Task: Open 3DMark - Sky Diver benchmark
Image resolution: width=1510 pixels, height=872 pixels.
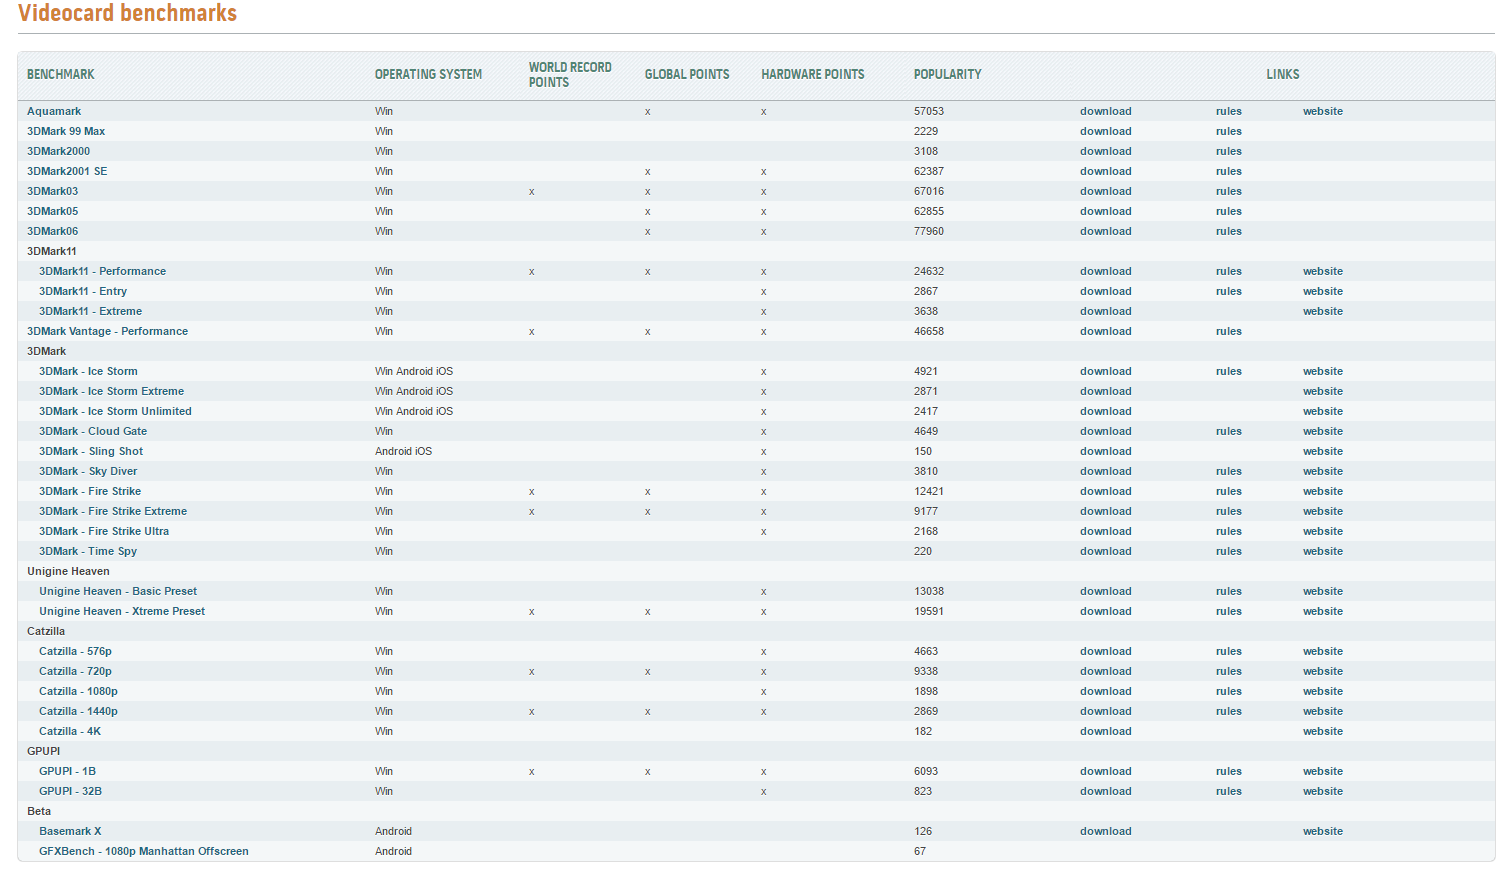Action: point(88,471)
